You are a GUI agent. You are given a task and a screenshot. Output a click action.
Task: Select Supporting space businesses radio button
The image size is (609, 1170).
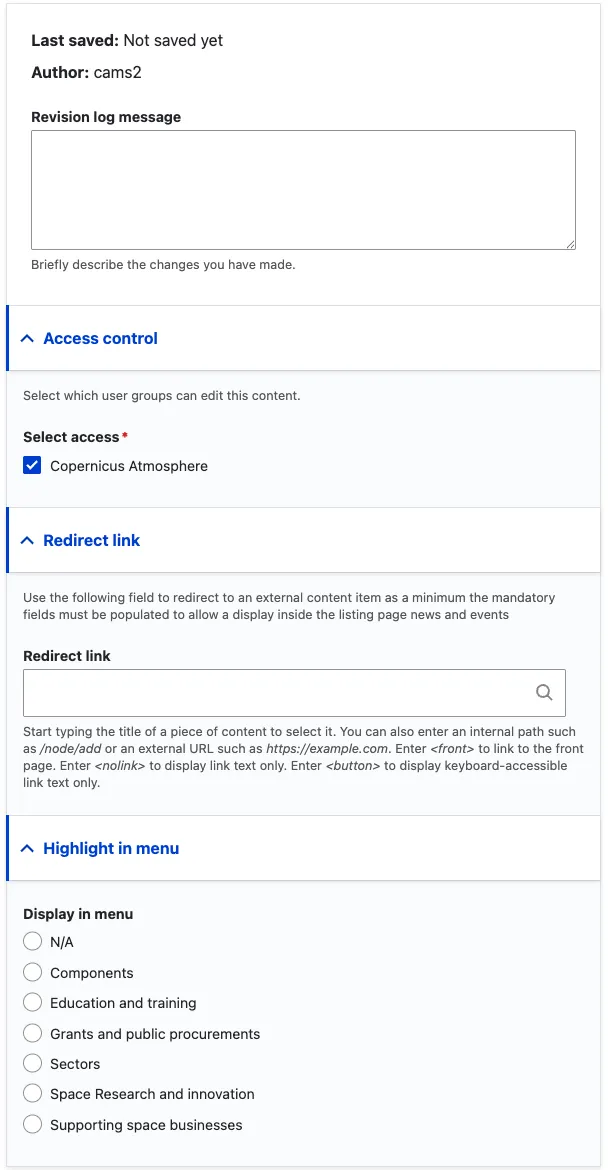point(32,1124)
